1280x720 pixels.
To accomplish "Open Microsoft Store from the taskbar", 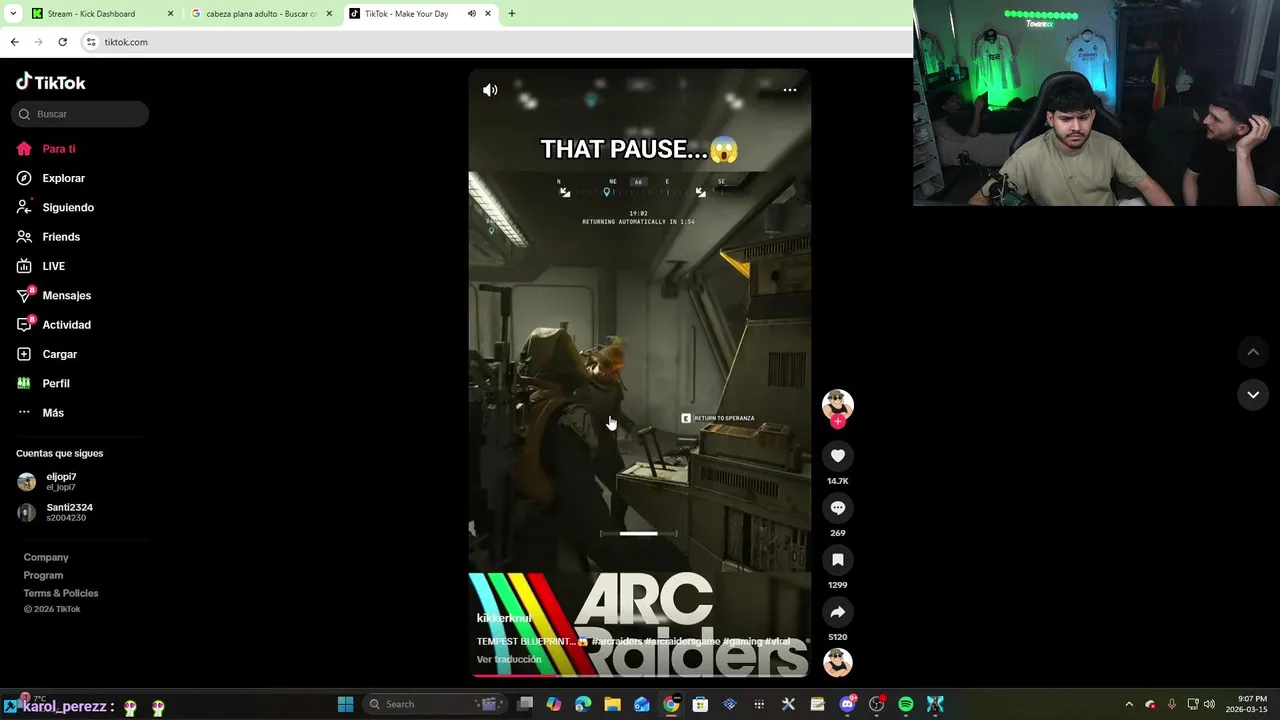I will point(700,704).
